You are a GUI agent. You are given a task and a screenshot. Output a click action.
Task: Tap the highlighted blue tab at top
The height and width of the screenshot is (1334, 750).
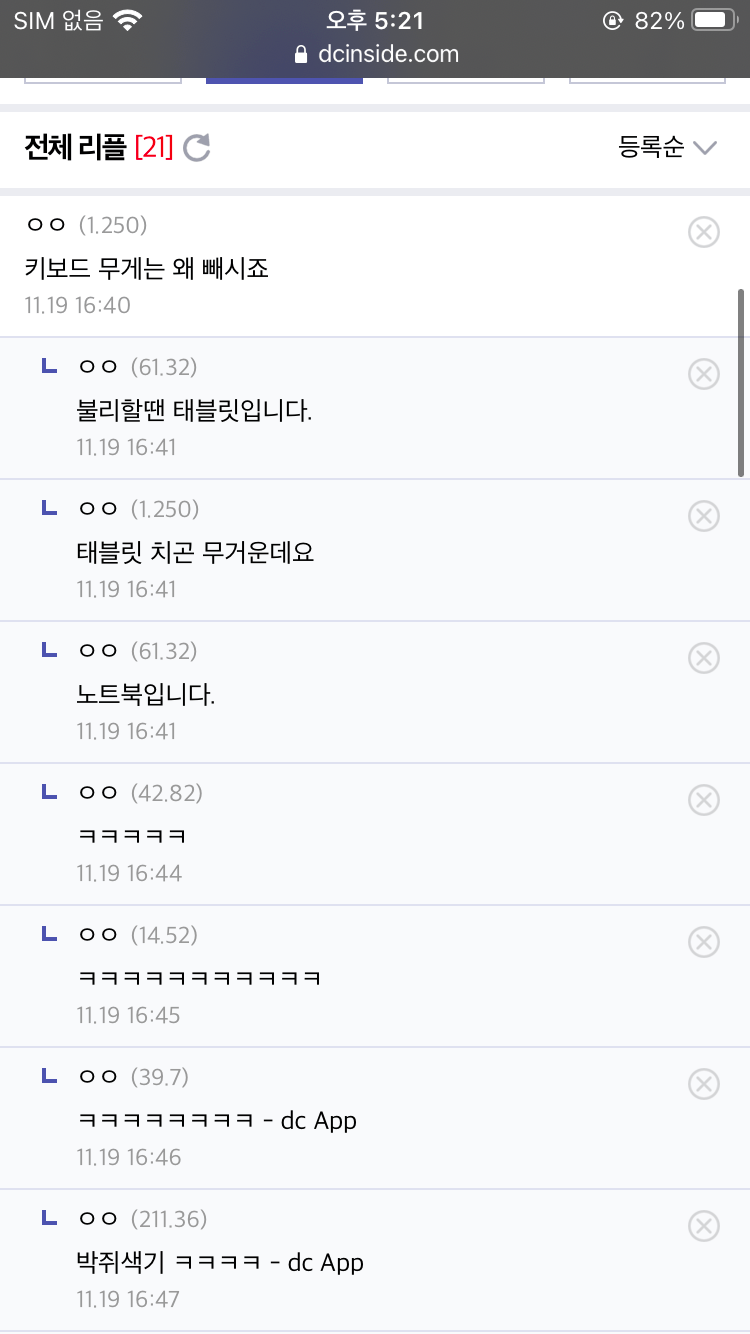(x=284, y=80)
